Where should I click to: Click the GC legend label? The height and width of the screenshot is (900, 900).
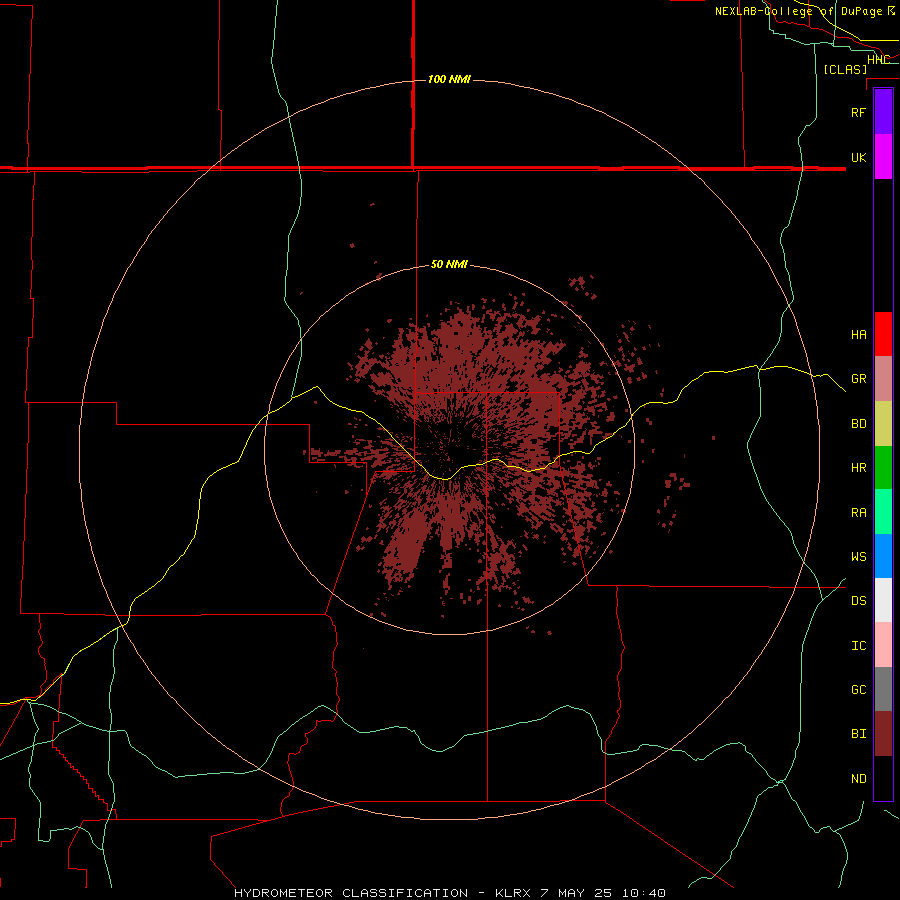point(858,689)
